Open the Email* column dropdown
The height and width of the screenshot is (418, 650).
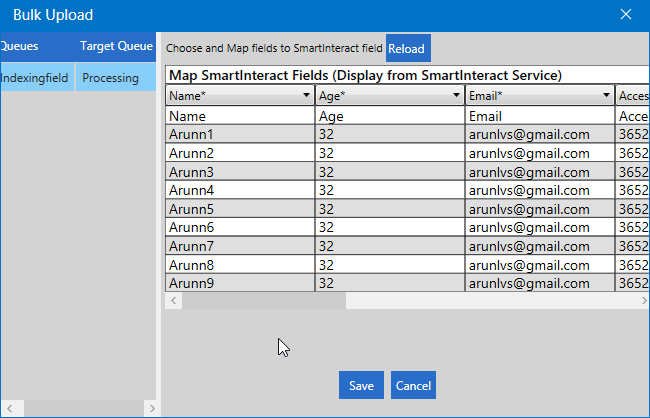pyautogui.click(x=606, y=96)
